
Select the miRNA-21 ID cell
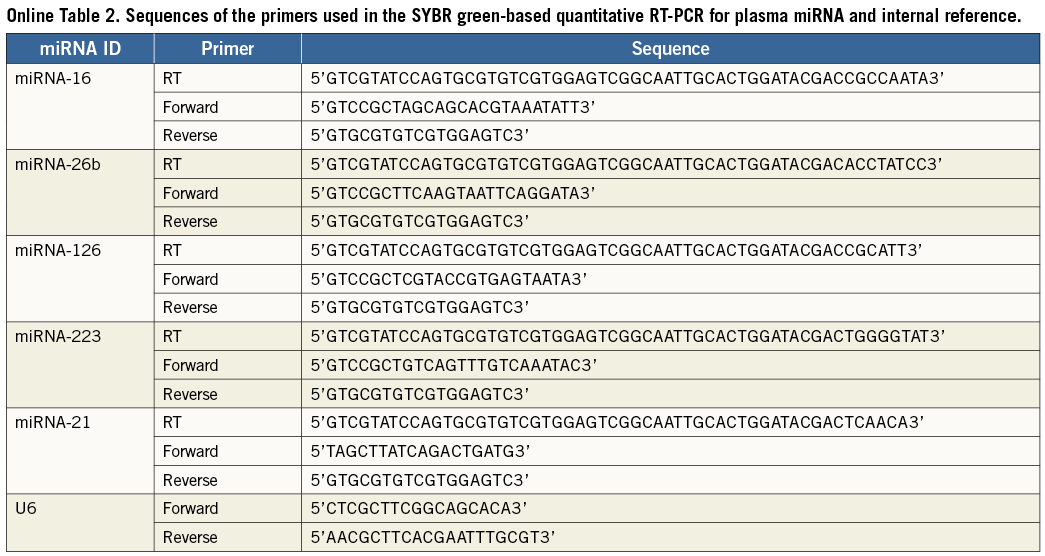pos(54,422)
